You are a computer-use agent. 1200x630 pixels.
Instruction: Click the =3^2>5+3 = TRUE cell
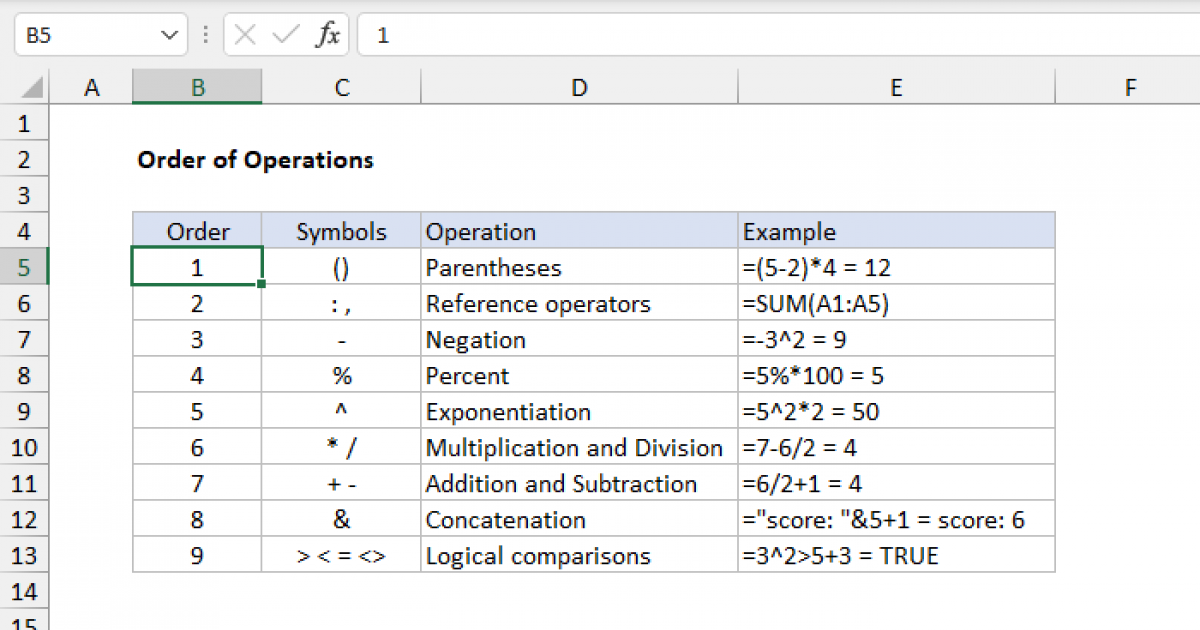point(896,556)
